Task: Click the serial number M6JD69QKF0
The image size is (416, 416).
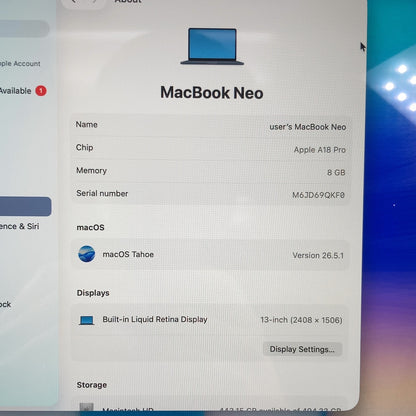Action: tap(318, 195)
